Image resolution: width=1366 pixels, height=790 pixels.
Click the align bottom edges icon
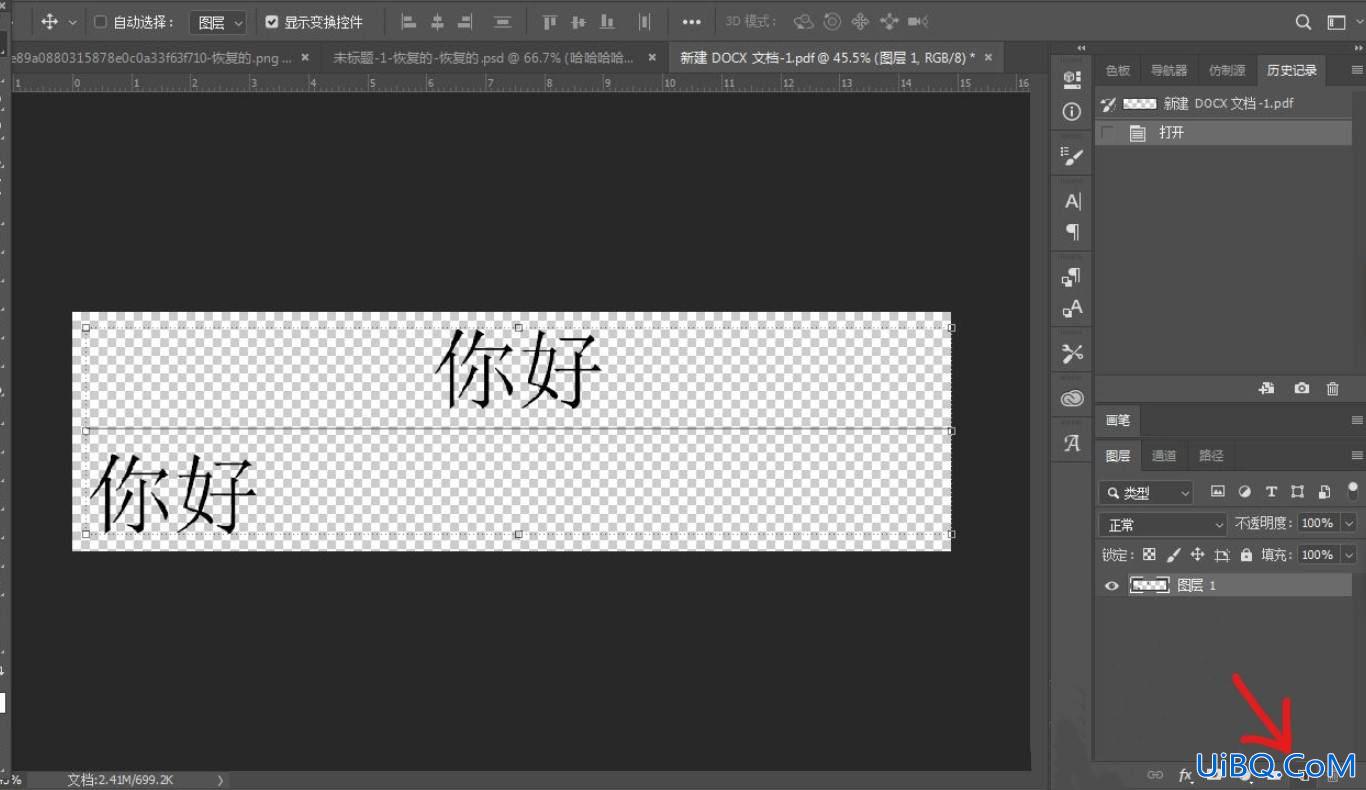(606, 21)
